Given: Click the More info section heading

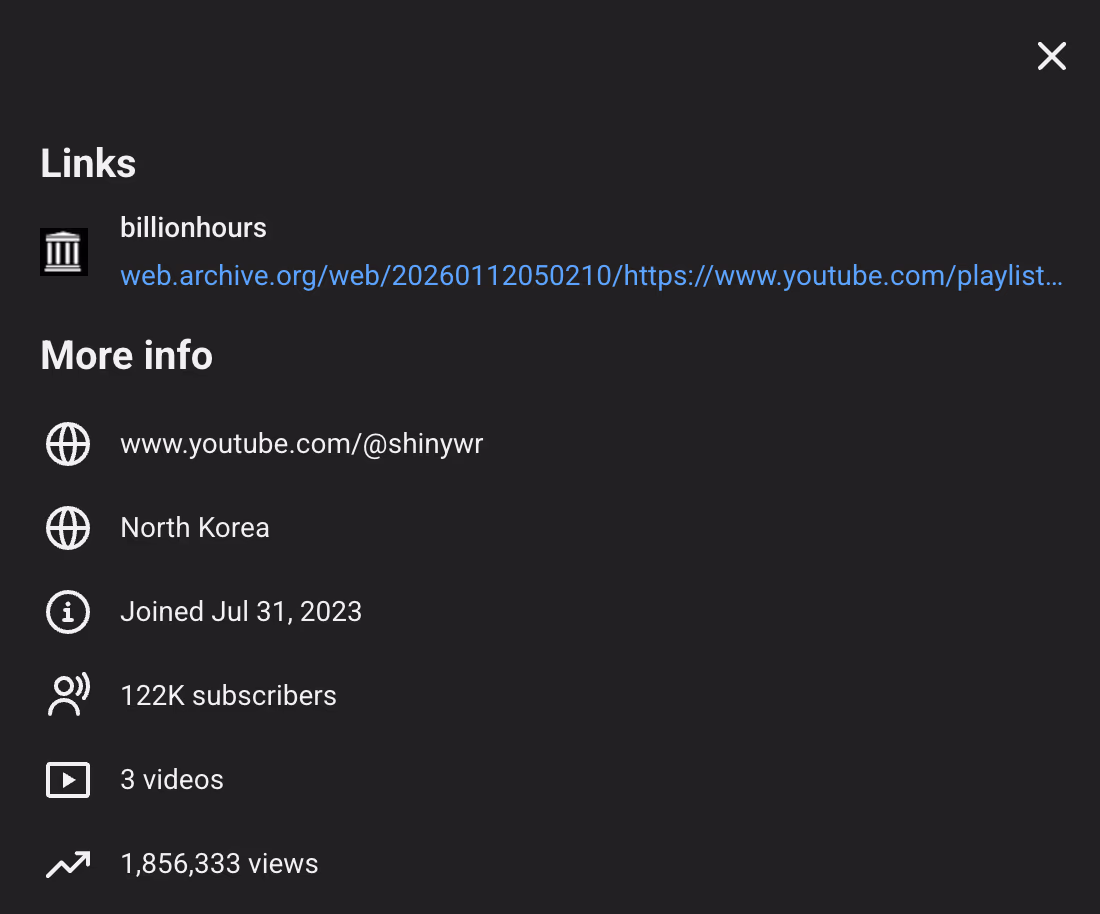Looking at the screenshot, I should (x=127, y=355).
